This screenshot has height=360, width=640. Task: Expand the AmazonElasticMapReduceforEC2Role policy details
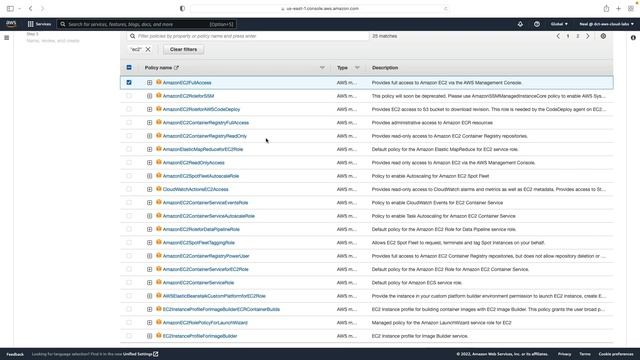[x=149, y=149]
